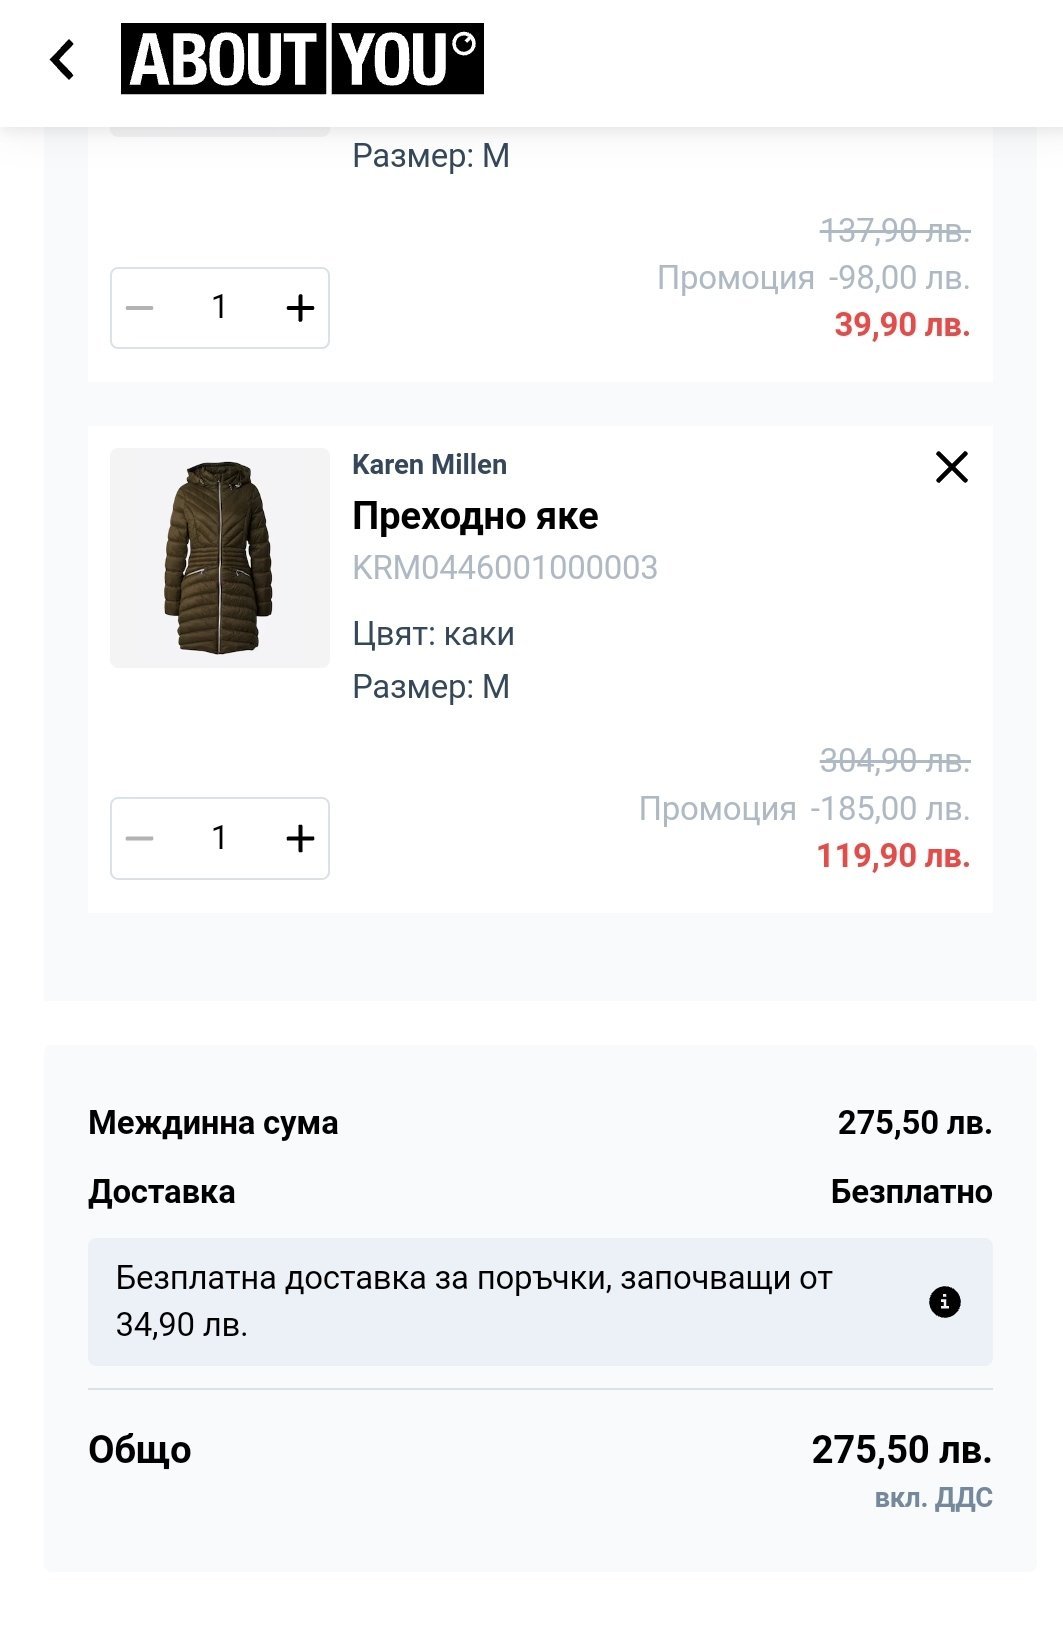The image size is (1063, 1642).
Task: Open the free delivery info icon
Action: pos(944,1302)
